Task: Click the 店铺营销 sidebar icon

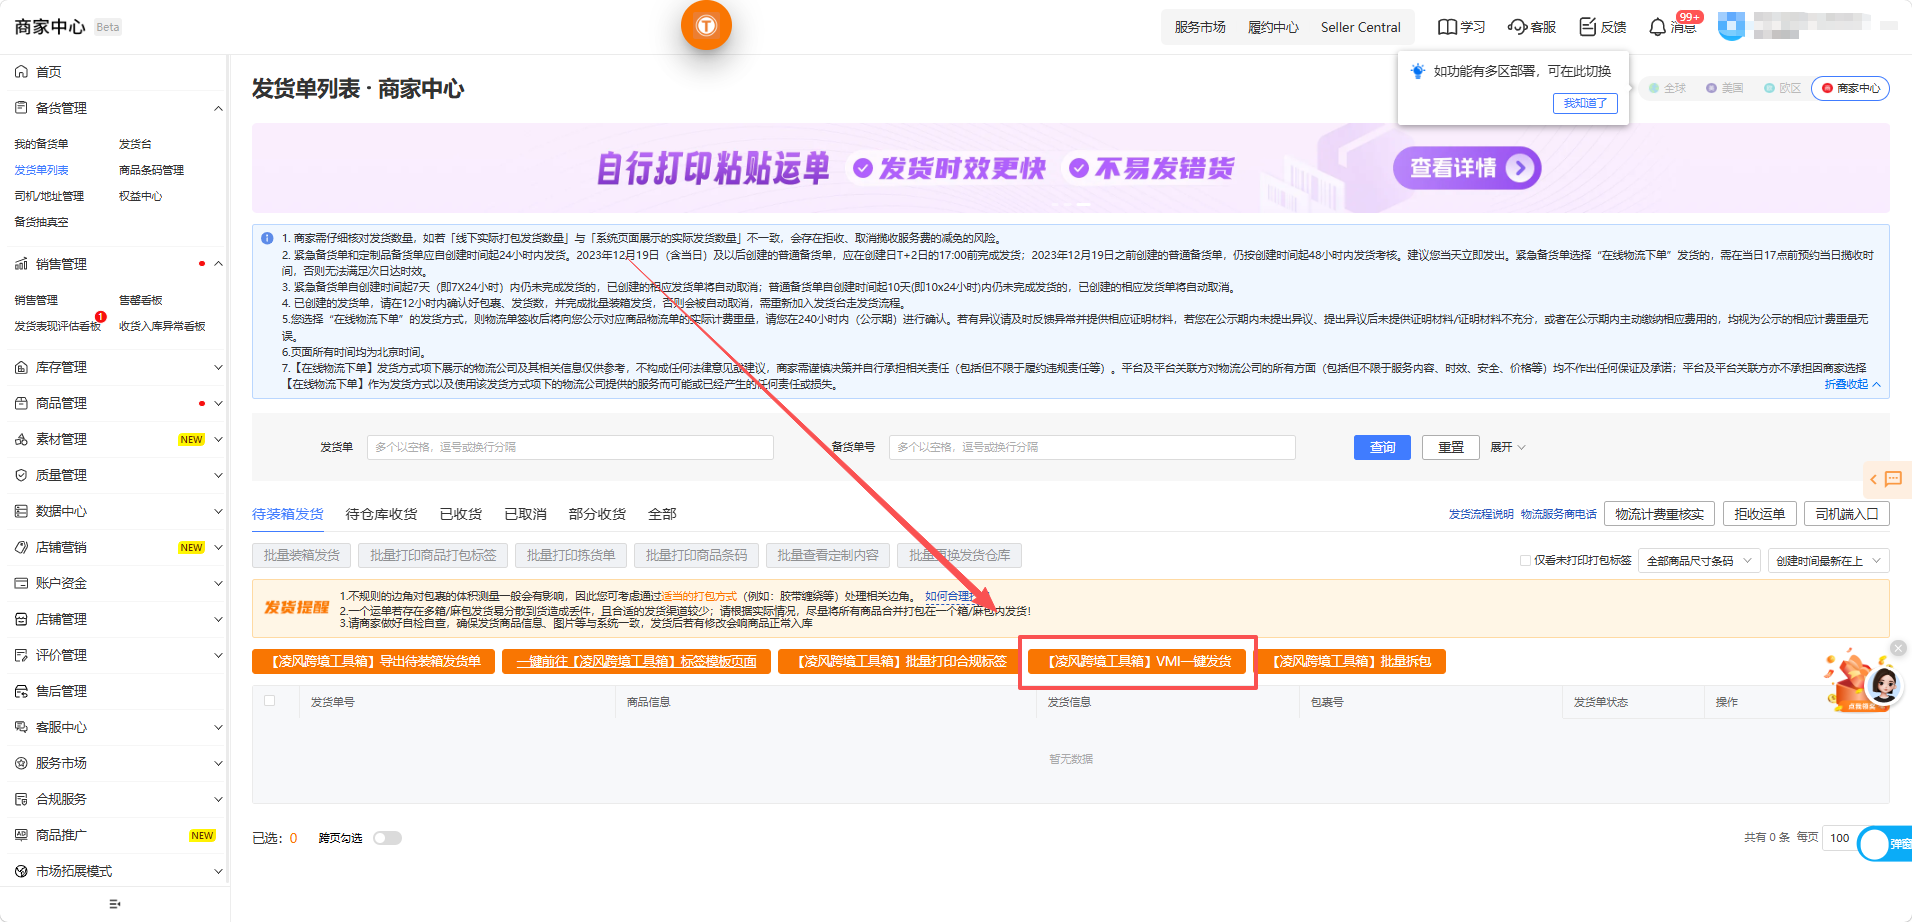Action: coord(21,548)
